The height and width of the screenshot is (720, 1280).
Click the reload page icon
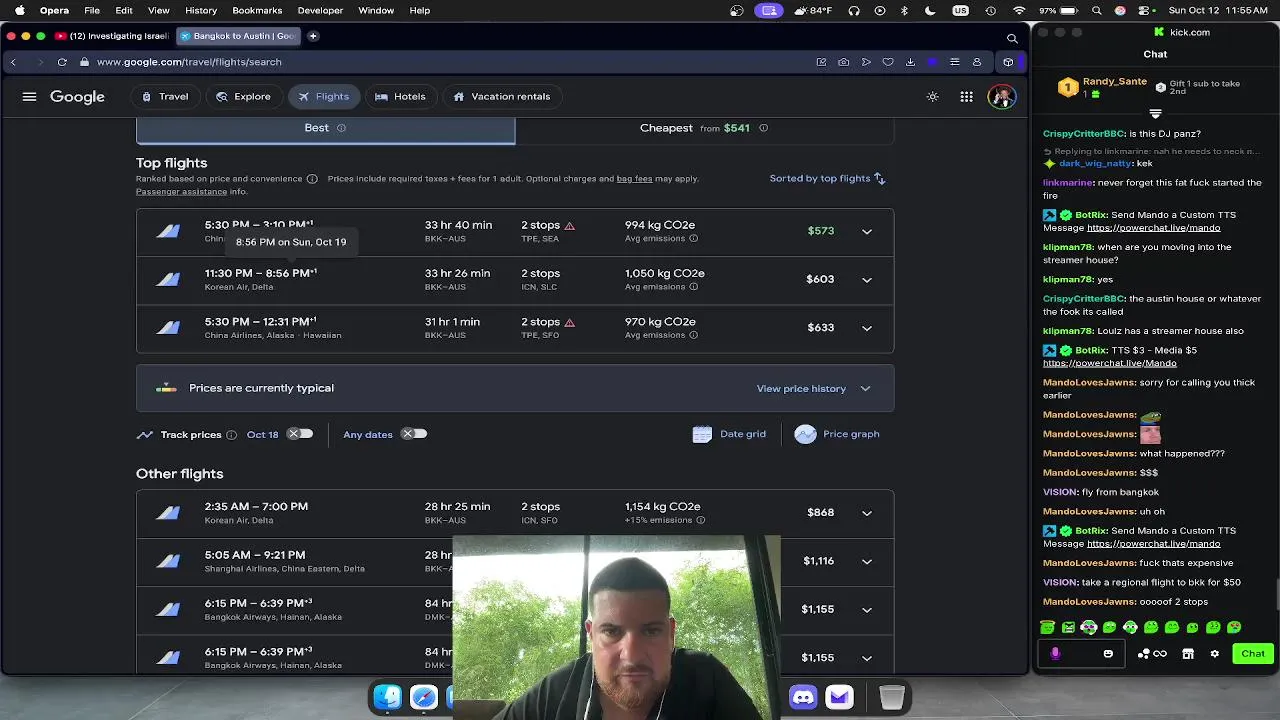[62, 62]
